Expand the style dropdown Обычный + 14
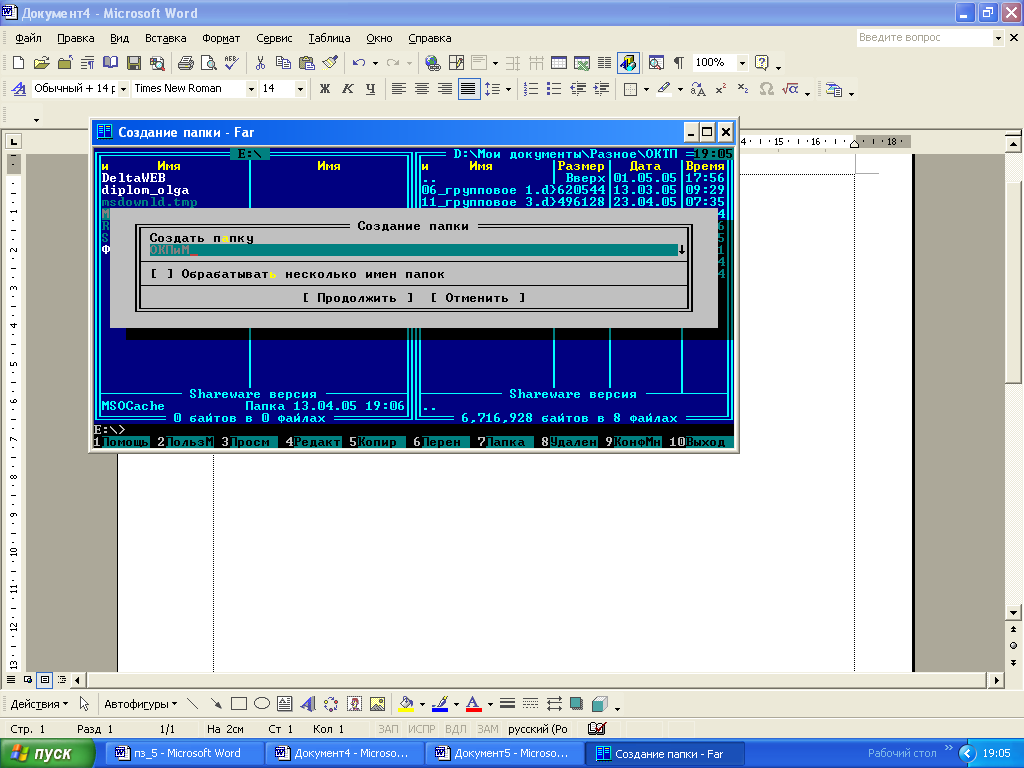 [123, 89]
